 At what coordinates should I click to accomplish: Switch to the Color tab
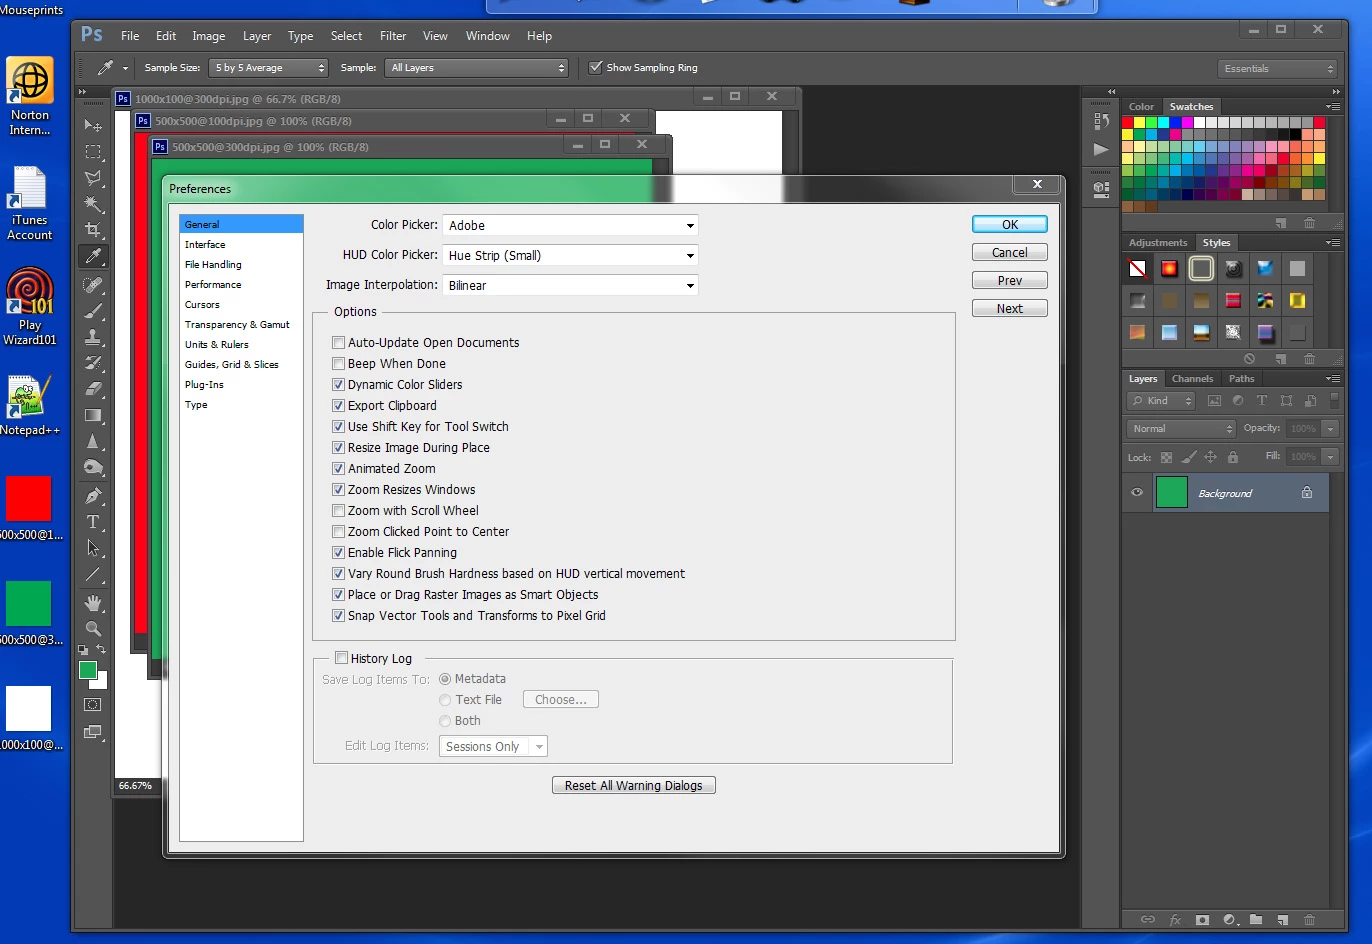click(x=1141, y=107)
